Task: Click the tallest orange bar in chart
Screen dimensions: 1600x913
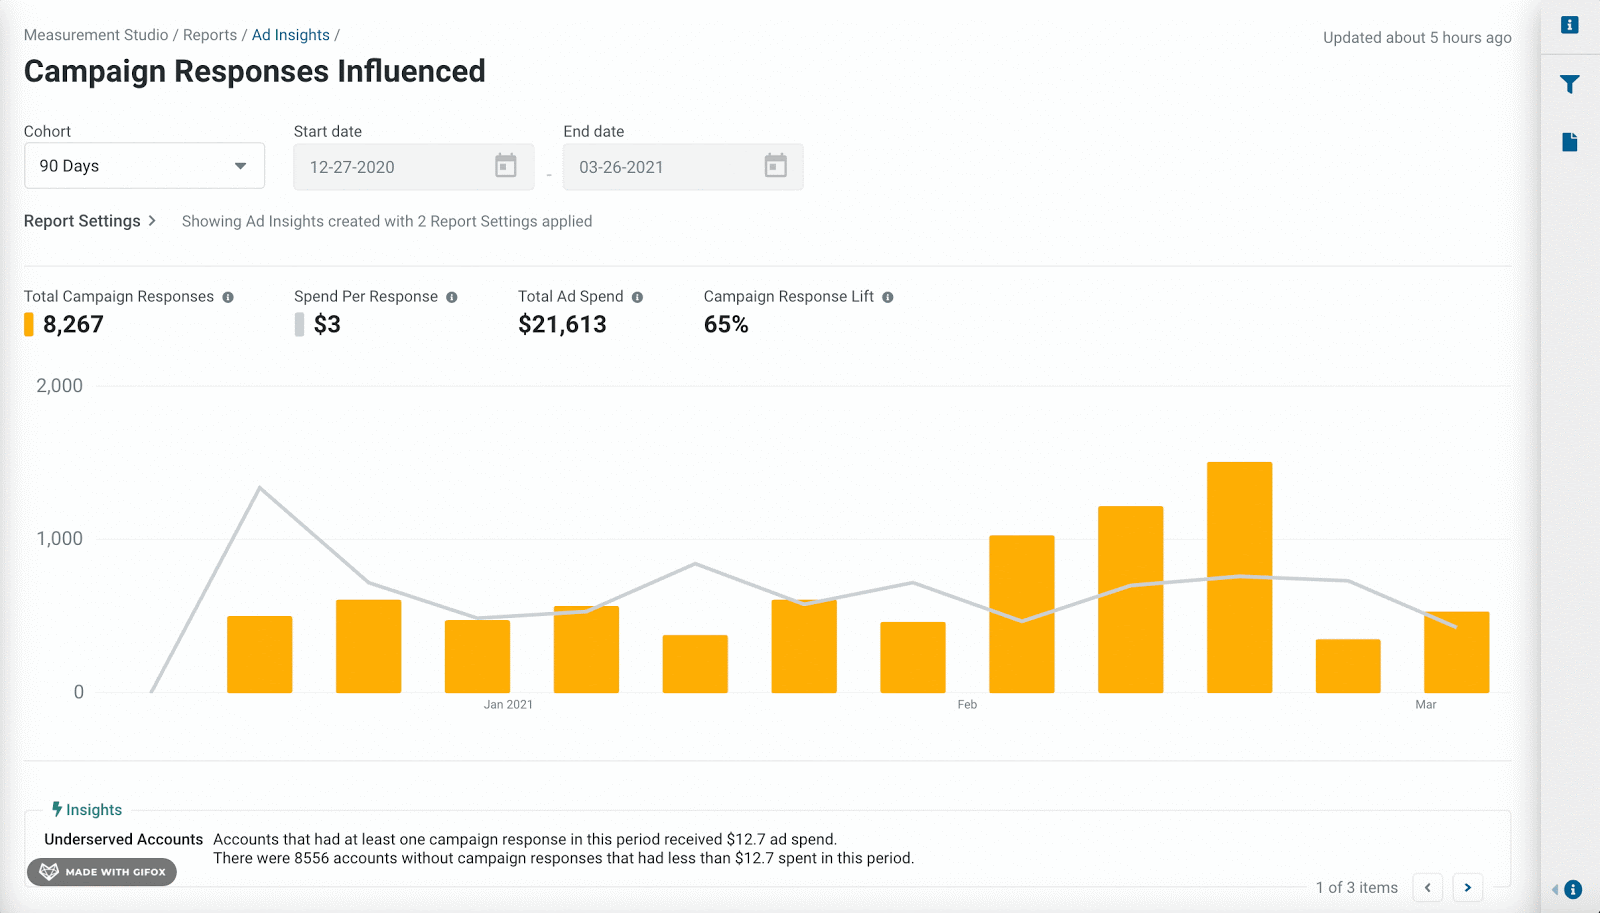Action: click(1239, 577)
